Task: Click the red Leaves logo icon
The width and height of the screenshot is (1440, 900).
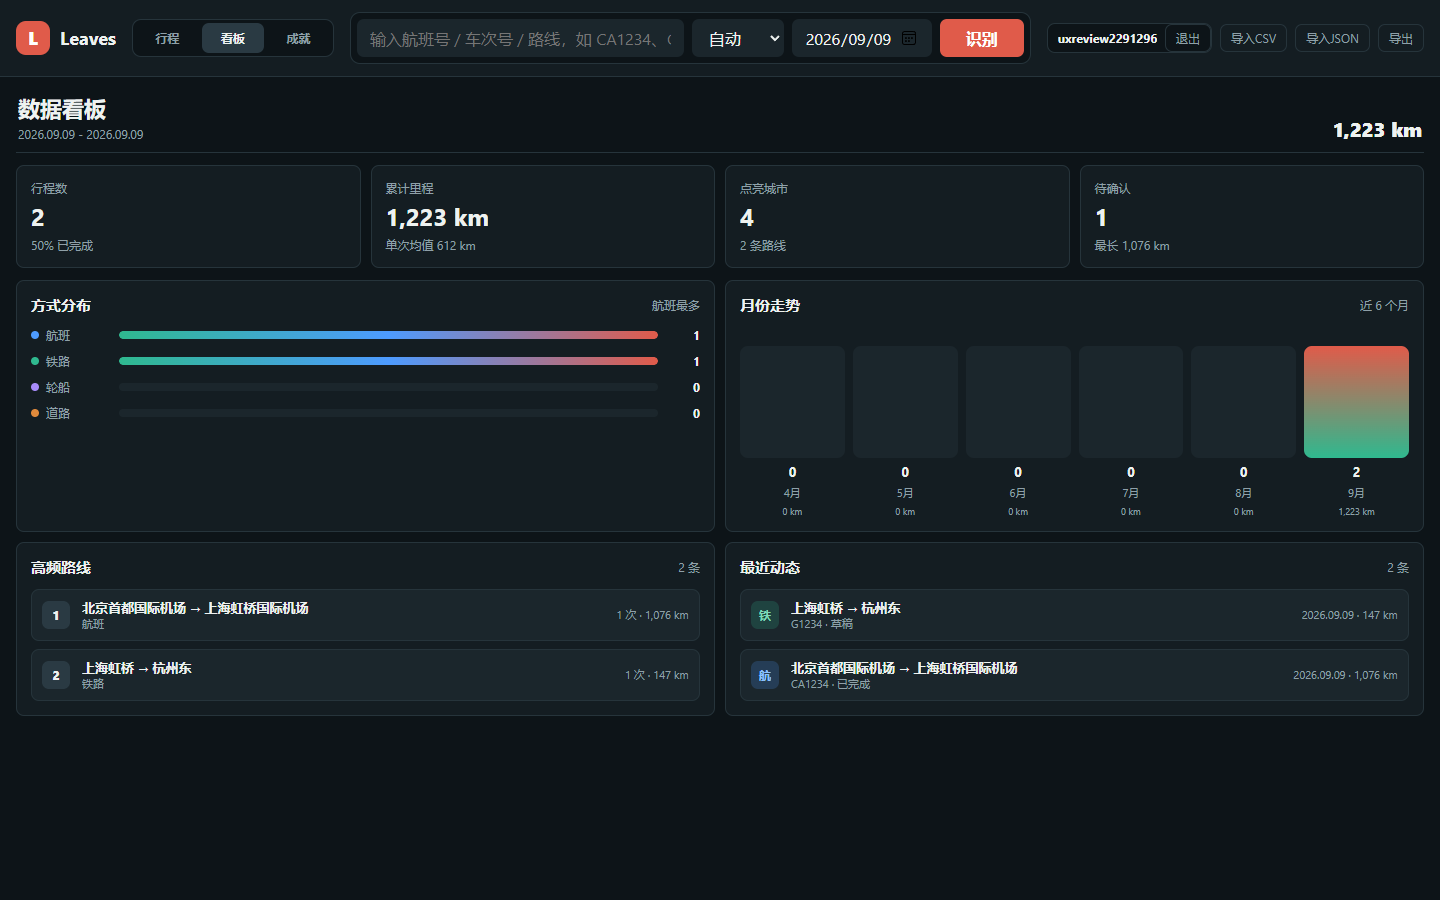Action: [33, 38]
